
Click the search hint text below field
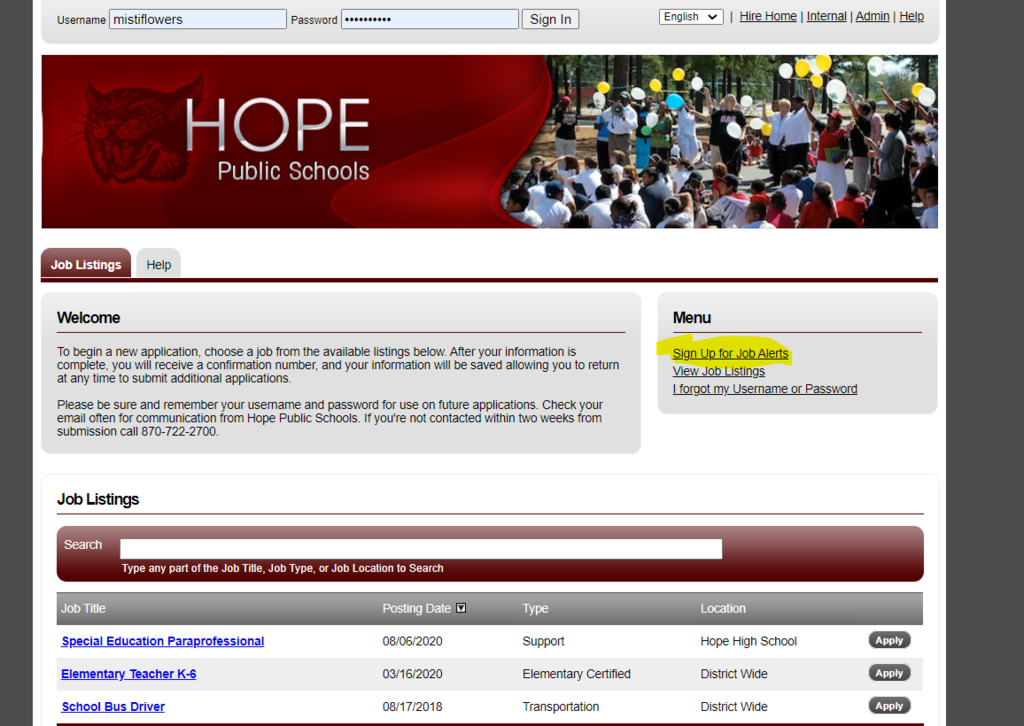point(282,568)
